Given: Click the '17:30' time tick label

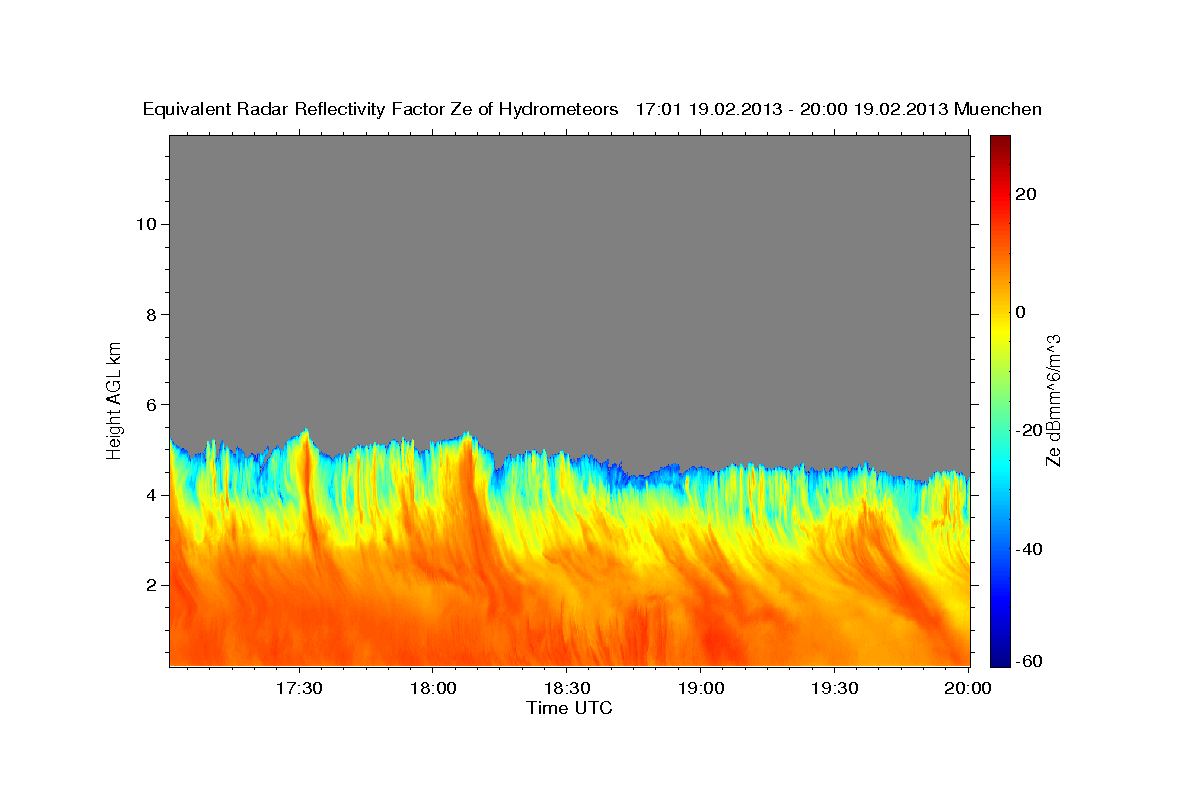Looking at the screenshot, I should point(298,689).
